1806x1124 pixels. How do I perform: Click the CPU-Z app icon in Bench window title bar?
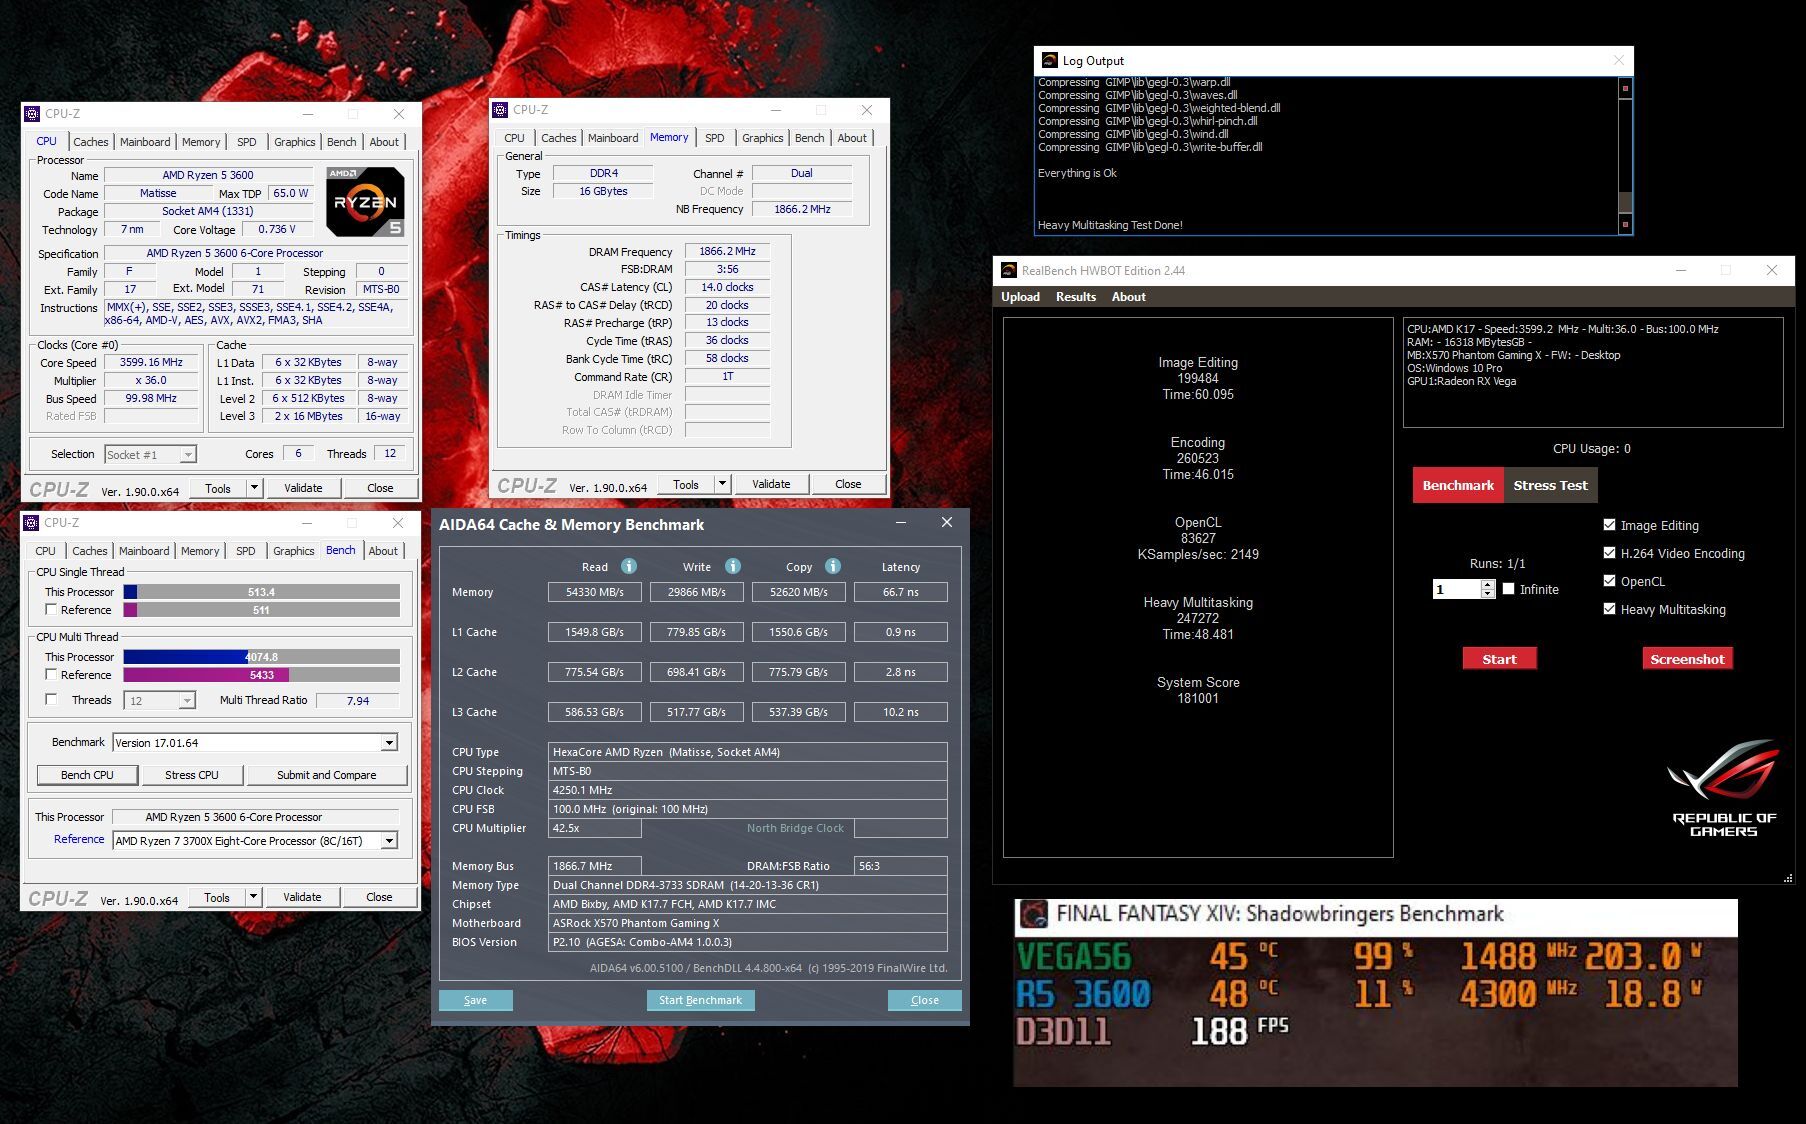pos(31,523)
